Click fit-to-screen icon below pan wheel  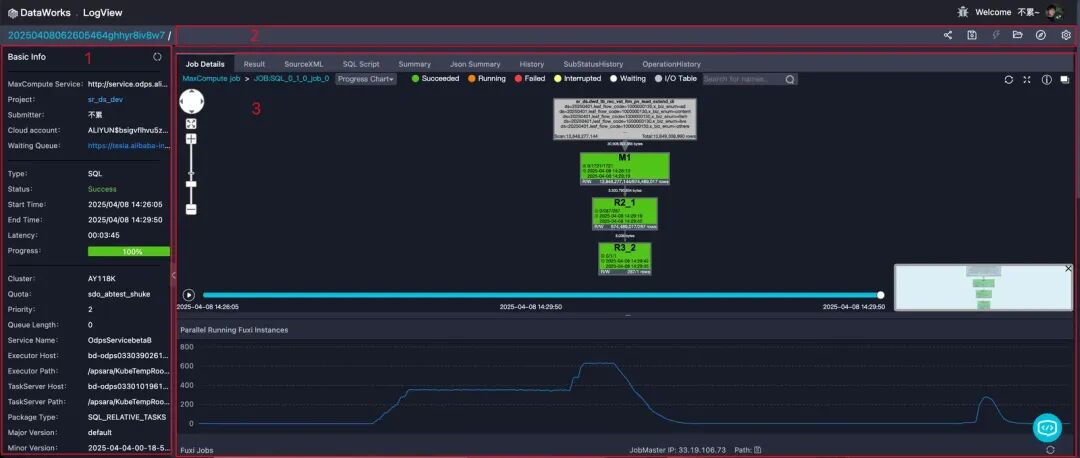click(x=191, y=123)
